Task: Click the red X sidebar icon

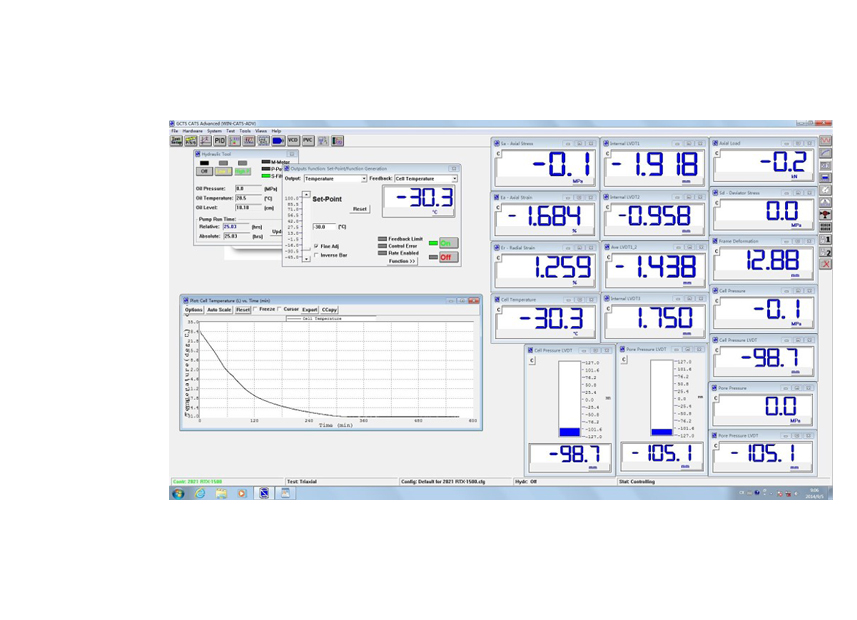Action: 825,264
